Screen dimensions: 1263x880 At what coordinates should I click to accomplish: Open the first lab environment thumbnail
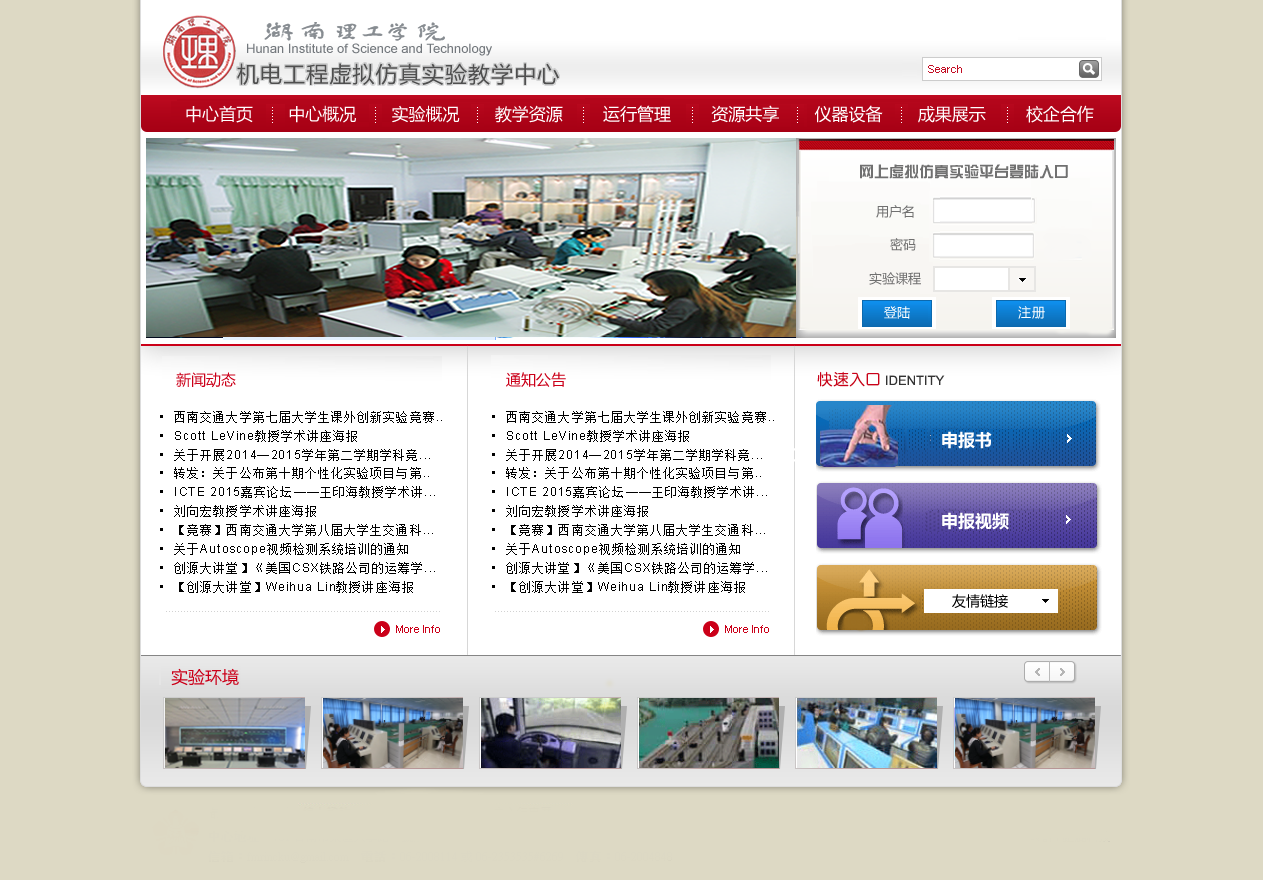coord(235,733)
